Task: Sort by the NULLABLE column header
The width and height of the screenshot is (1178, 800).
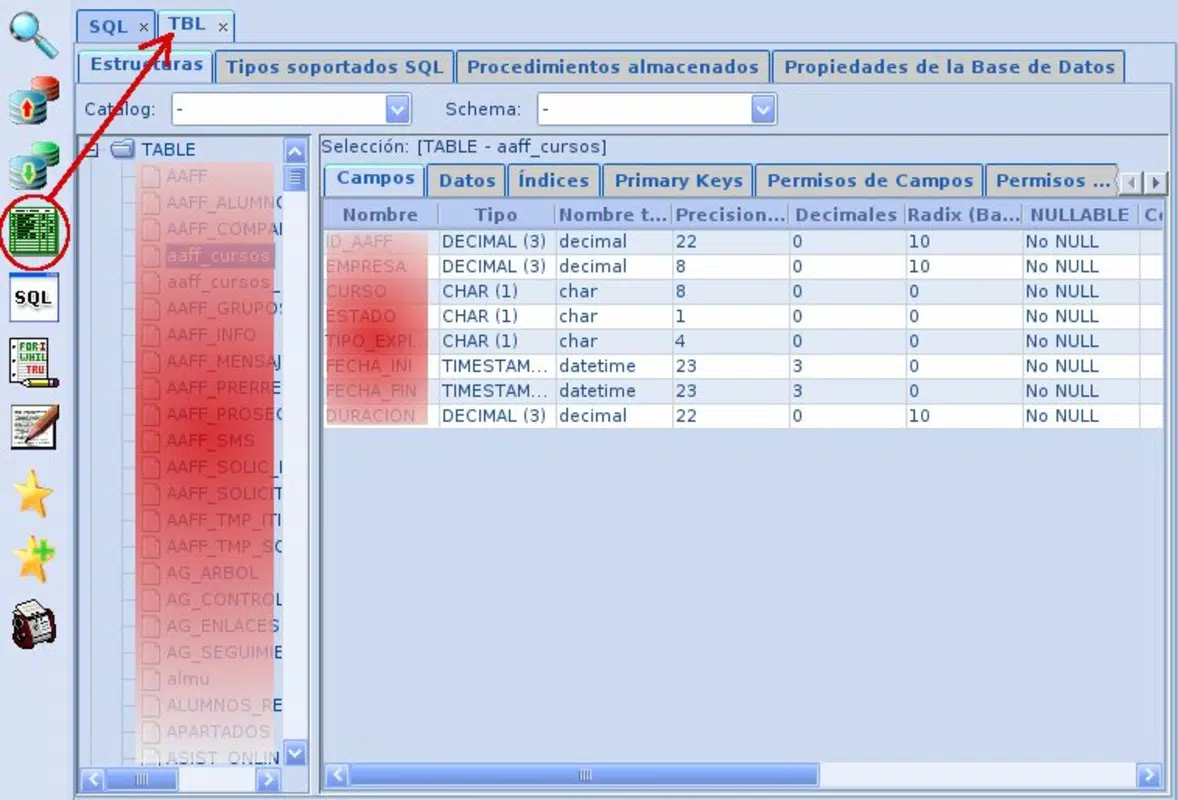Action: coord(1080,215)
